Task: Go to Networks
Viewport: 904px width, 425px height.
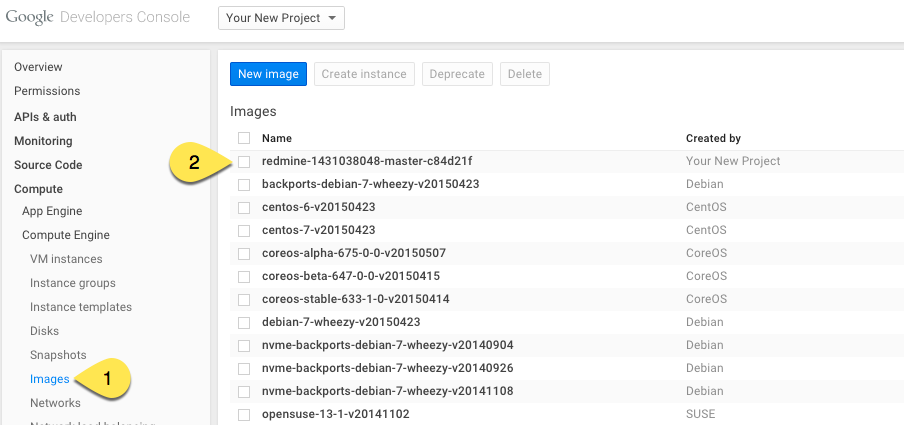Action: click(55, 403)
